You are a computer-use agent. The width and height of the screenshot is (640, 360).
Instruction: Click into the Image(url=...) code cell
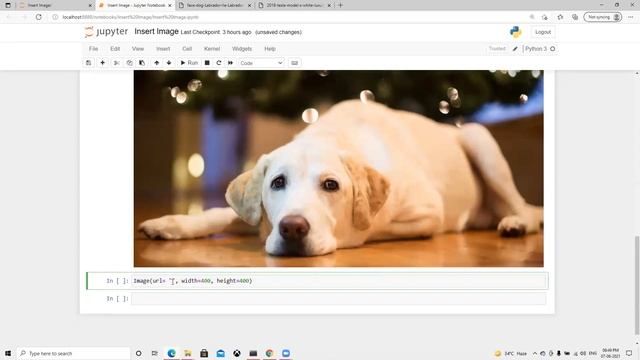pos(339,281)
